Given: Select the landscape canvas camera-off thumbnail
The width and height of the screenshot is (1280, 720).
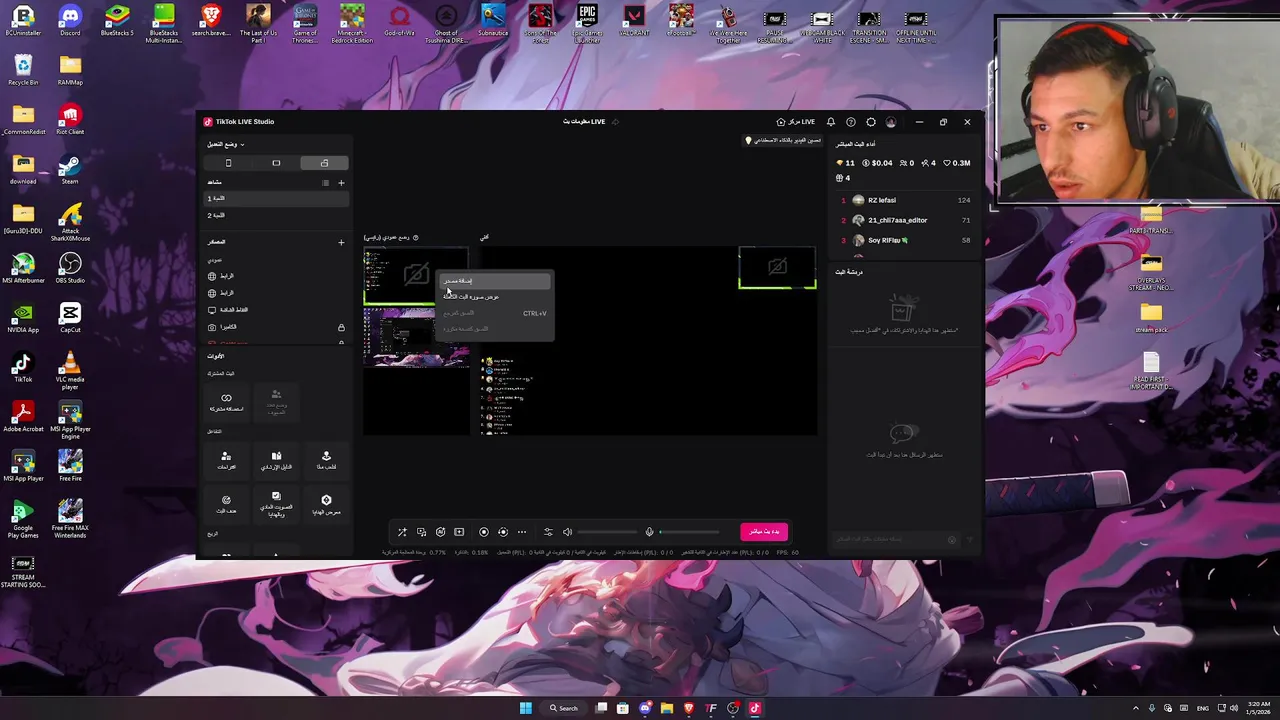Looking at the screenshot, I should tap(777, 267).
